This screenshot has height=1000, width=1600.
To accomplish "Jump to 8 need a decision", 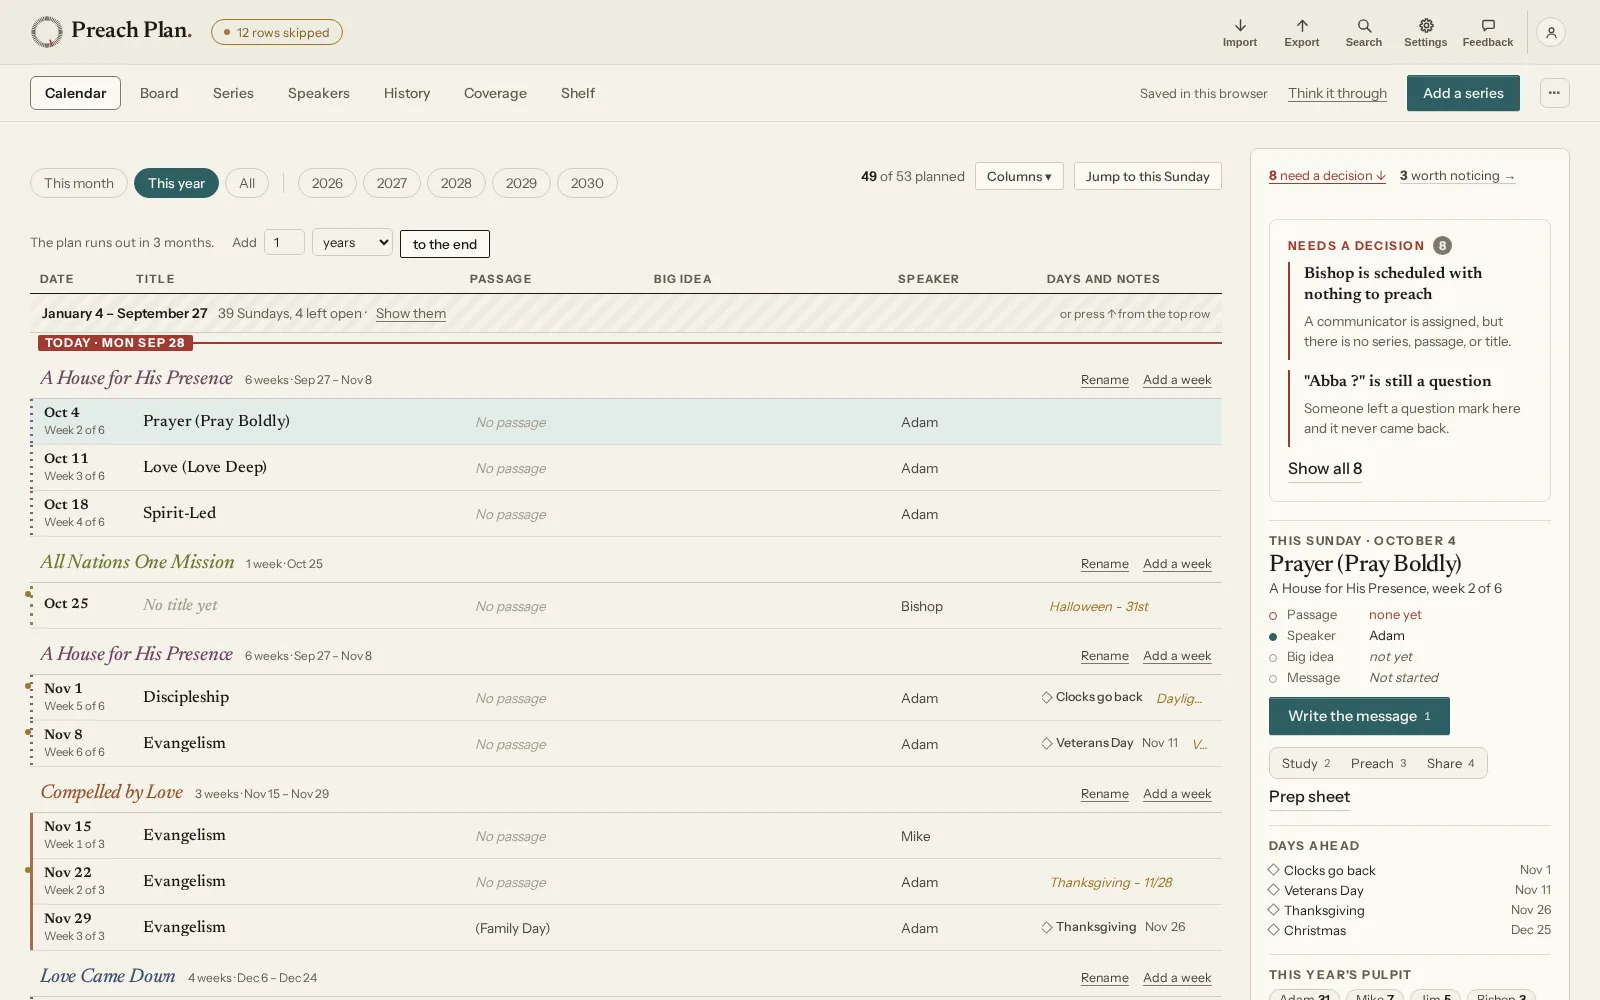I will tap(1327, 176).
